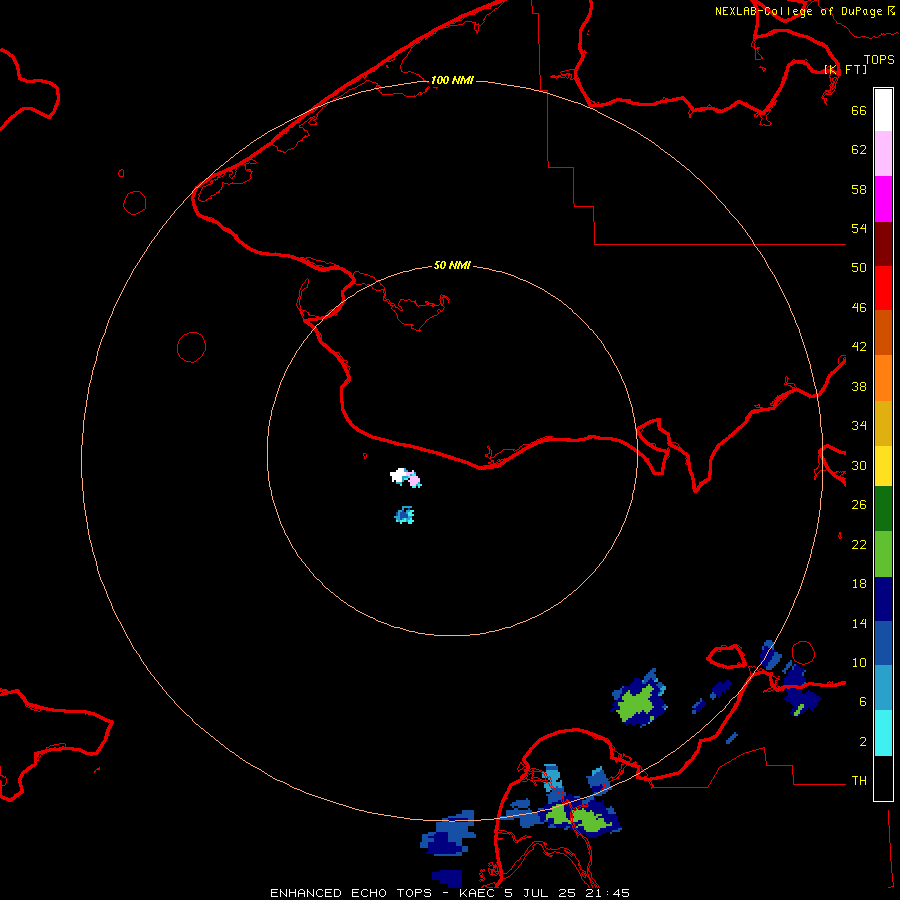Click the ENHANCED ECHO TOPS product text
This screenshot has height=900, width=900.
(351, 893)
